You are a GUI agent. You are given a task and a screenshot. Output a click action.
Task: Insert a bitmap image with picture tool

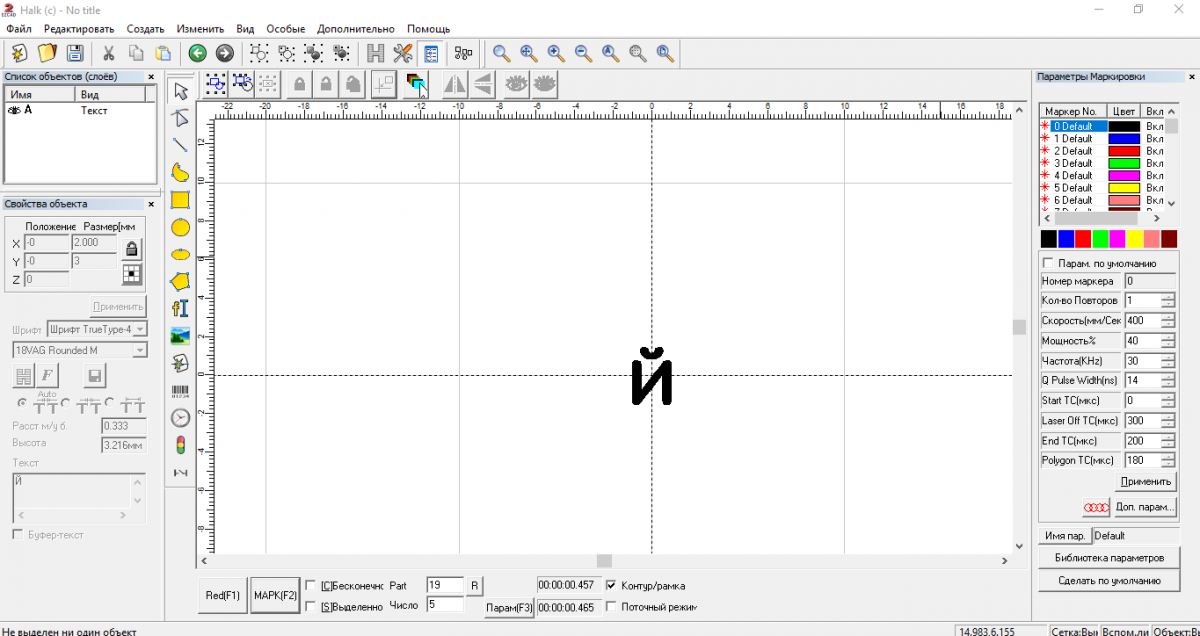point(180,335)
